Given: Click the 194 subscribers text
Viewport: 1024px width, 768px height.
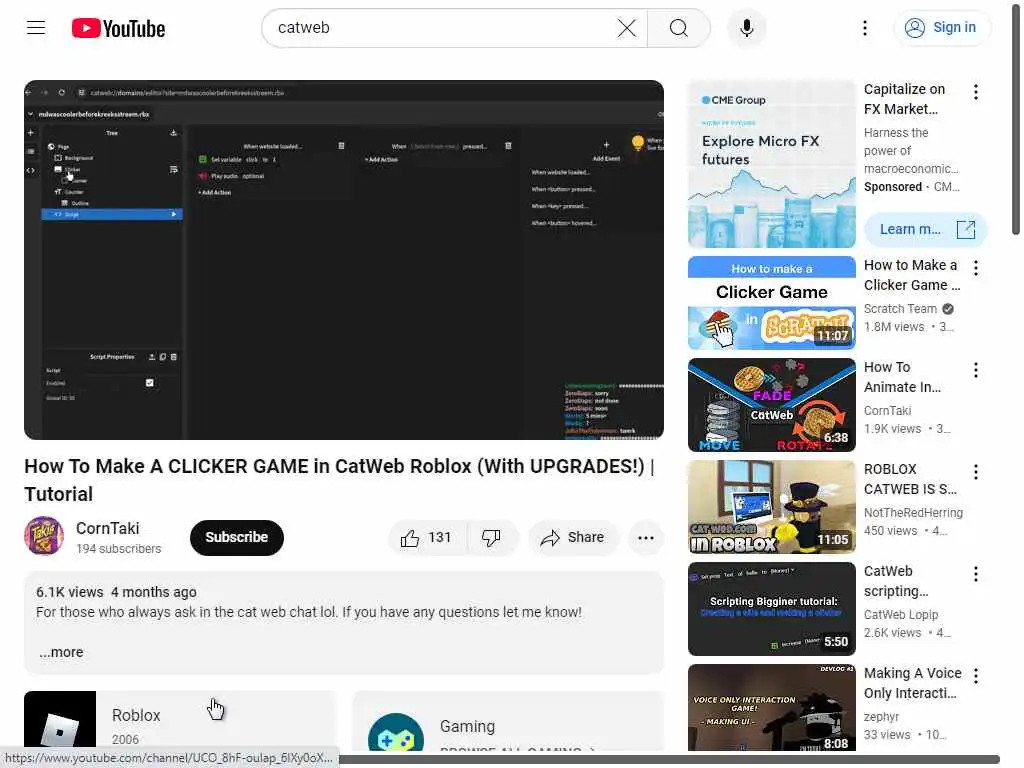Looking at the screenshot, I should tap(118, 549).
